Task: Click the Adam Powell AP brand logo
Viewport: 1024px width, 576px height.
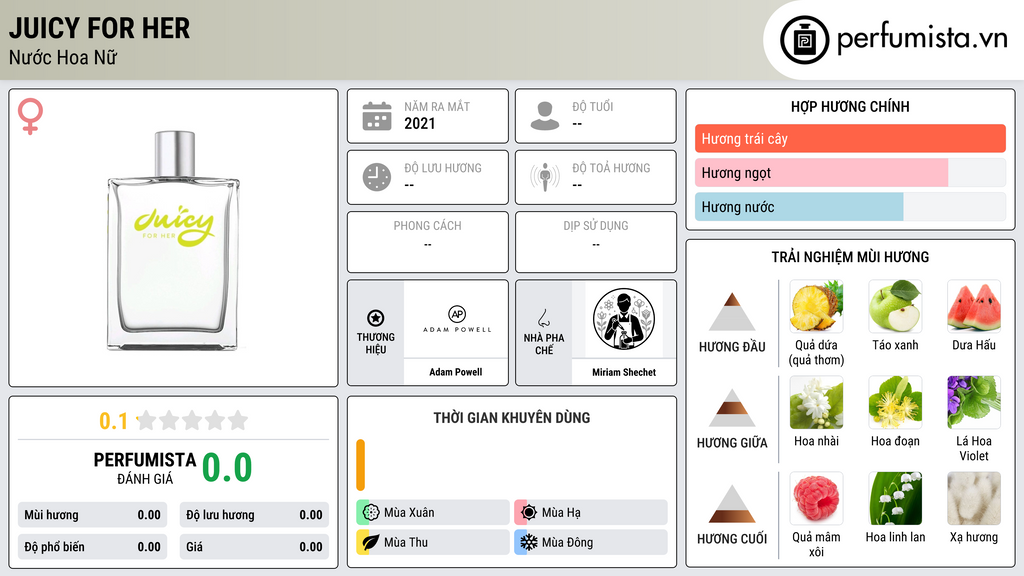Action: pyautogui.click(x=456, y=319)
